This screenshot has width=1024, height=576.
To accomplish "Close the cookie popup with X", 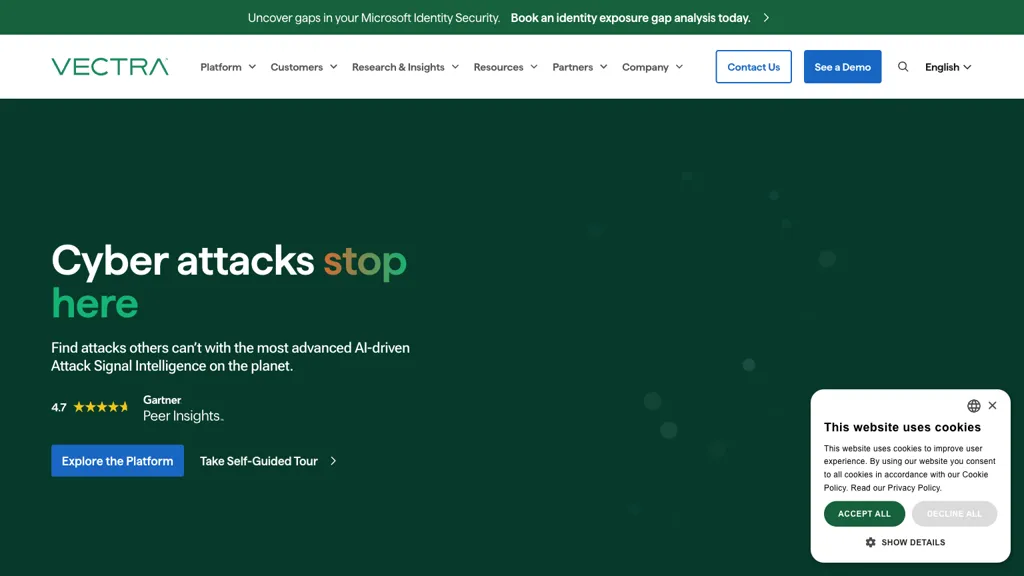I will pyautogui.click(x=992, y=406).
